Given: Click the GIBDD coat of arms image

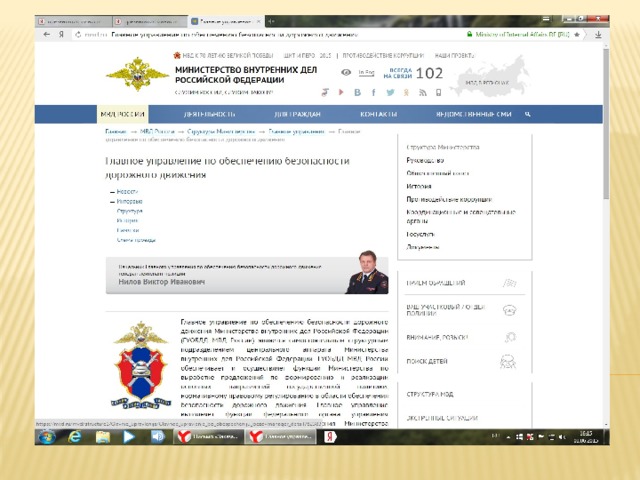Looking at the screenshot, I should click(x=141, y=365).
